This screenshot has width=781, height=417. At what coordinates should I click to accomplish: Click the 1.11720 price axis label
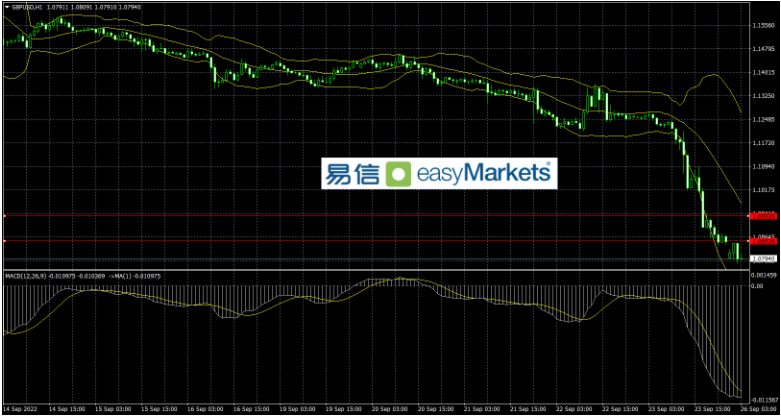(766, 143)
